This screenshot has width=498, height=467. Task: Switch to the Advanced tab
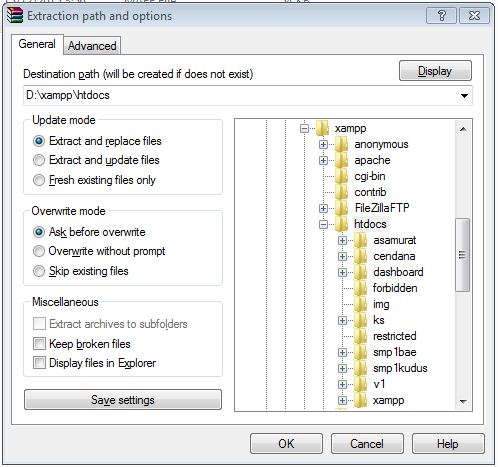(92, 46)
